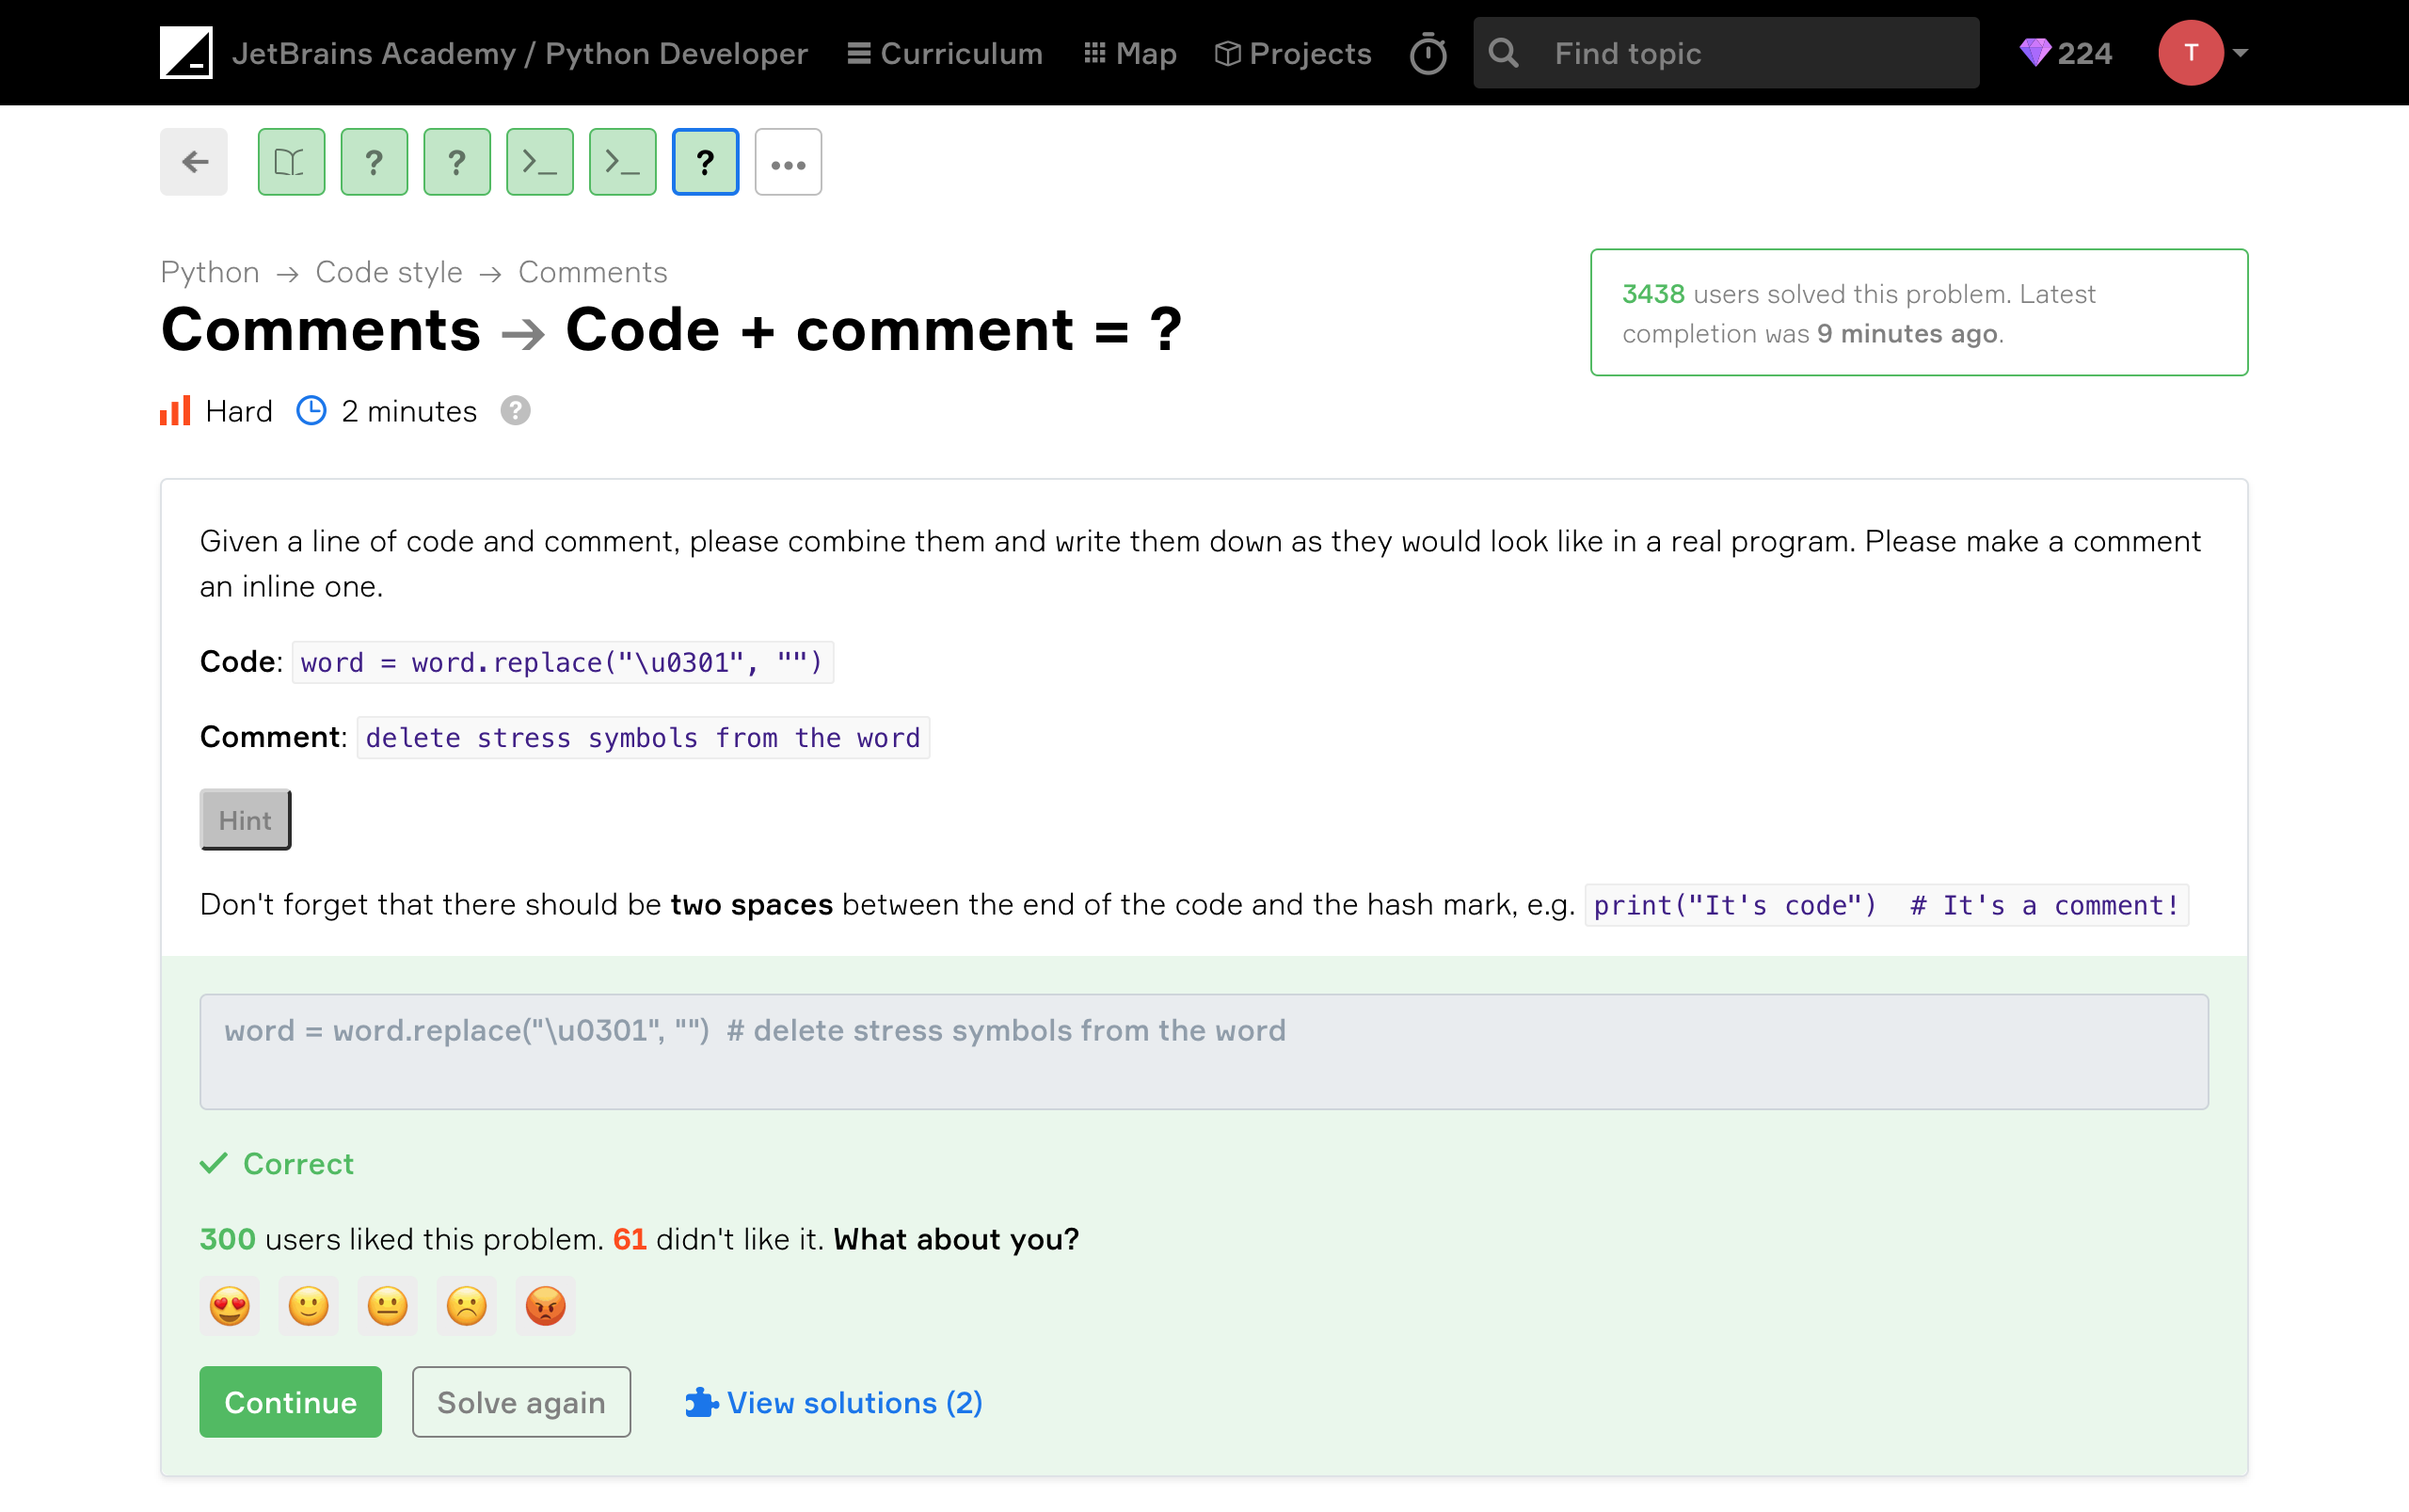Click the Python breadcrumb menu item

pos(209,272)
